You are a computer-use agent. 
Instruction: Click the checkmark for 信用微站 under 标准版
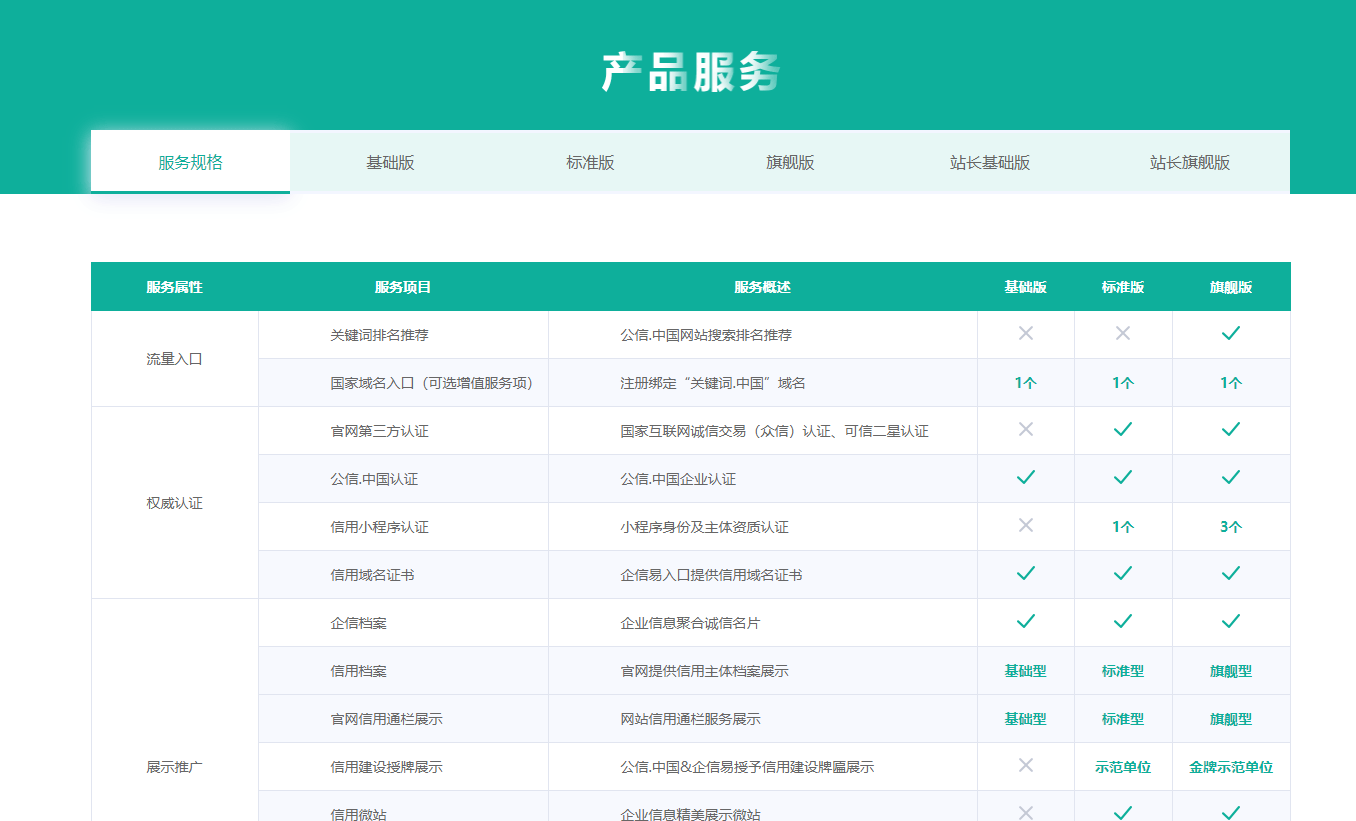click(x=1123, y=812)
